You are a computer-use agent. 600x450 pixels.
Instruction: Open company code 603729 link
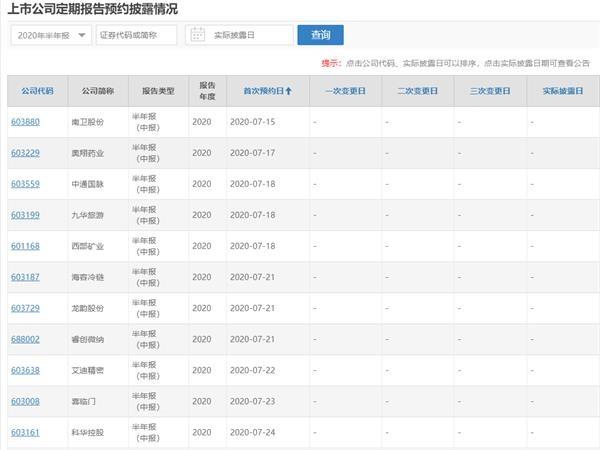click(x=25, y=308)
